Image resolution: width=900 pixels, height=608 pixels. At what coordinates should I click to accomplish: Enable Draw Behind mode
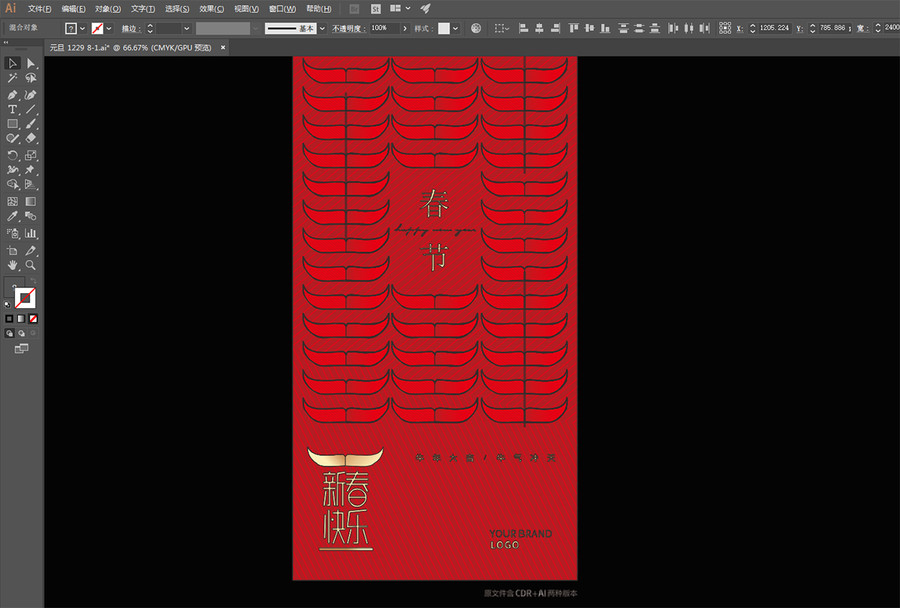[x=21, y=333]
